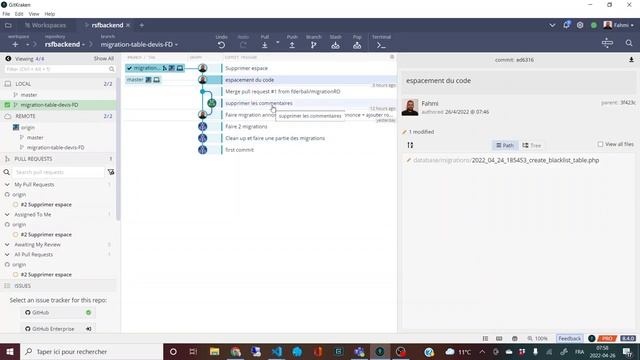Open the Pull options dropdown arrow
Screen dimensions: 640x360
click(x=278, y=42)
